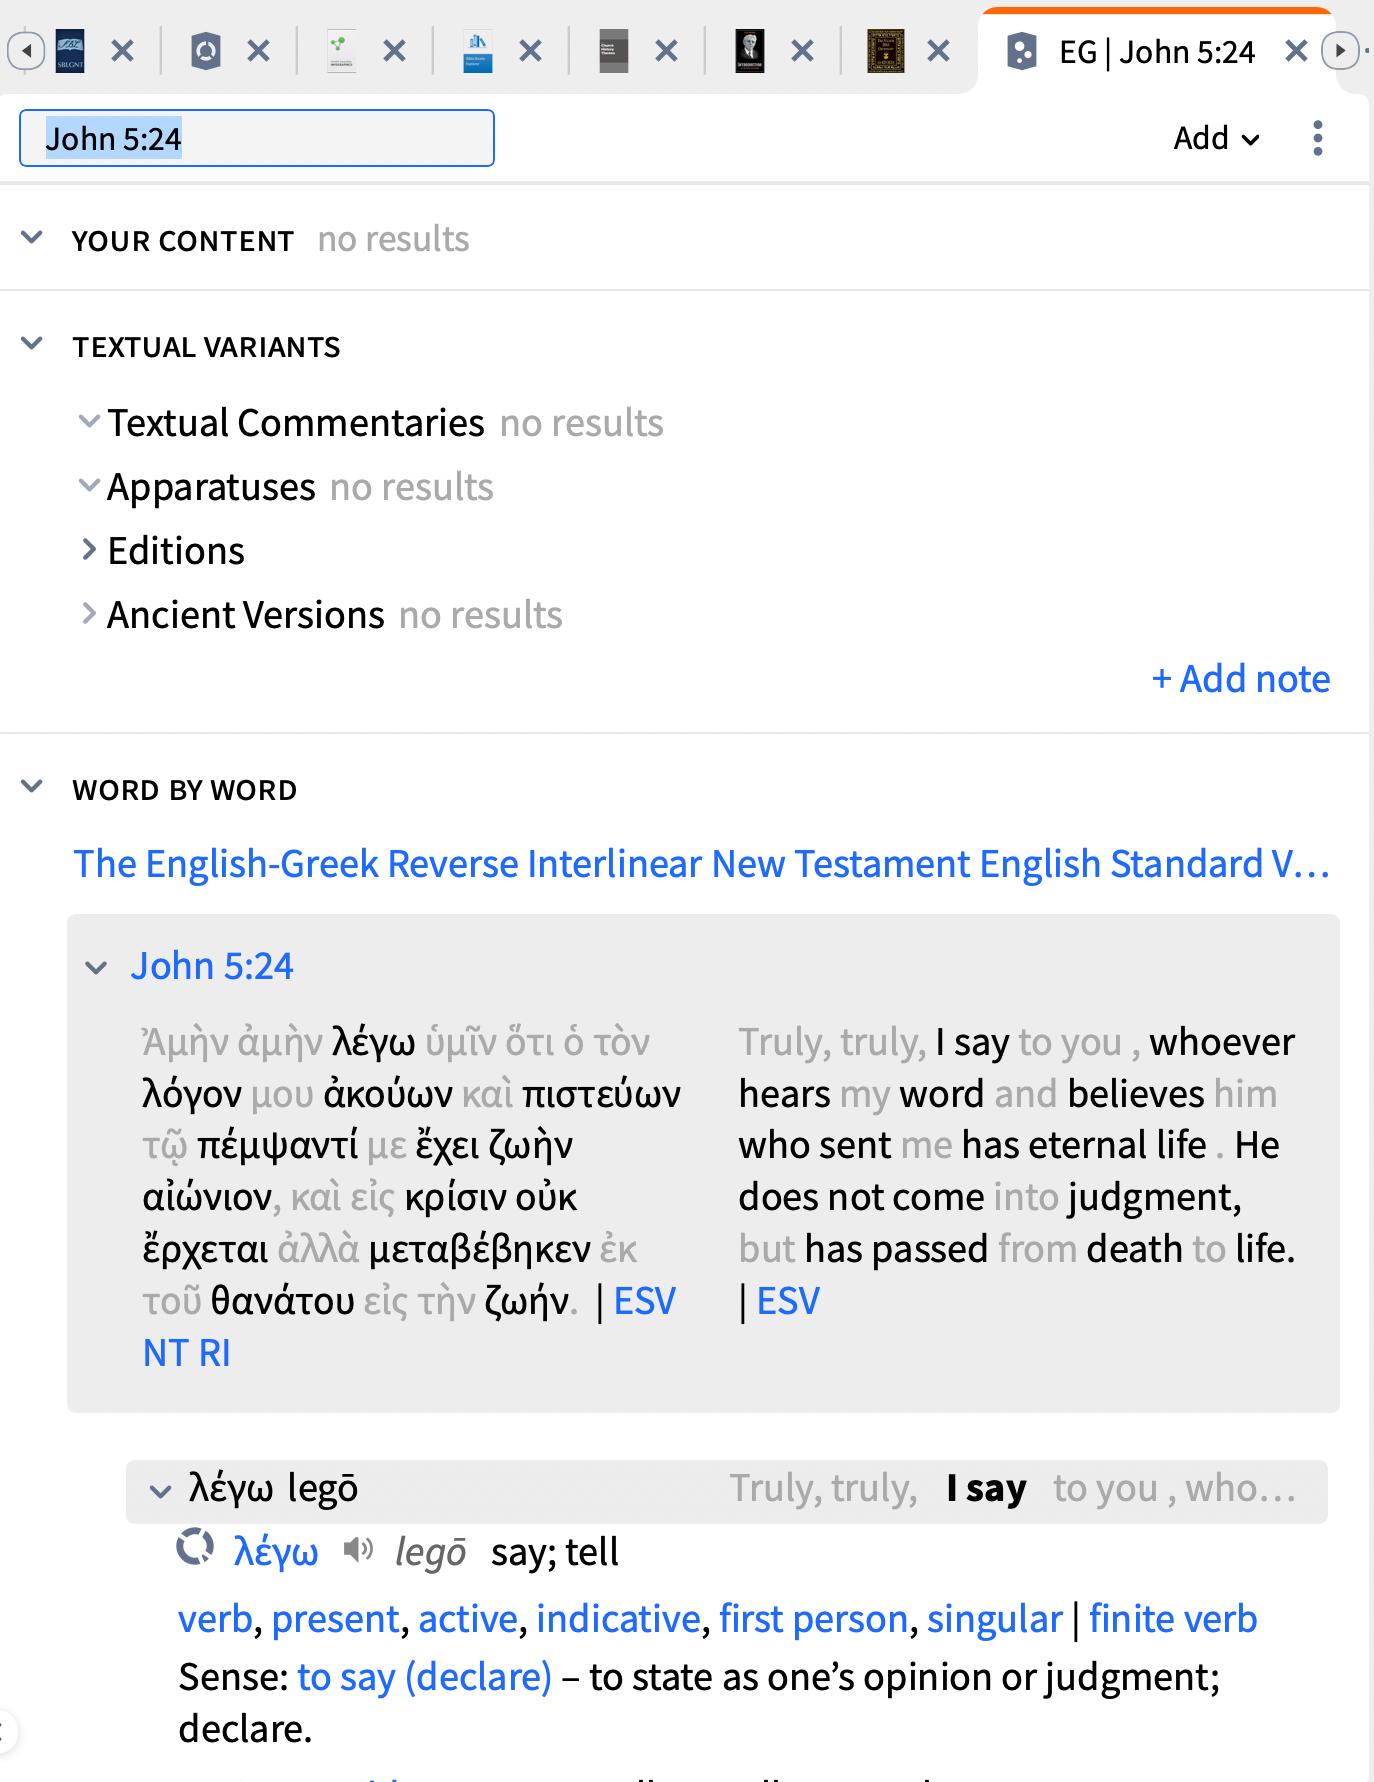The height and width of the screenshot is (1782, 1374).
Task: Collapse the Textual Variants section
Action: coord(32,344)
